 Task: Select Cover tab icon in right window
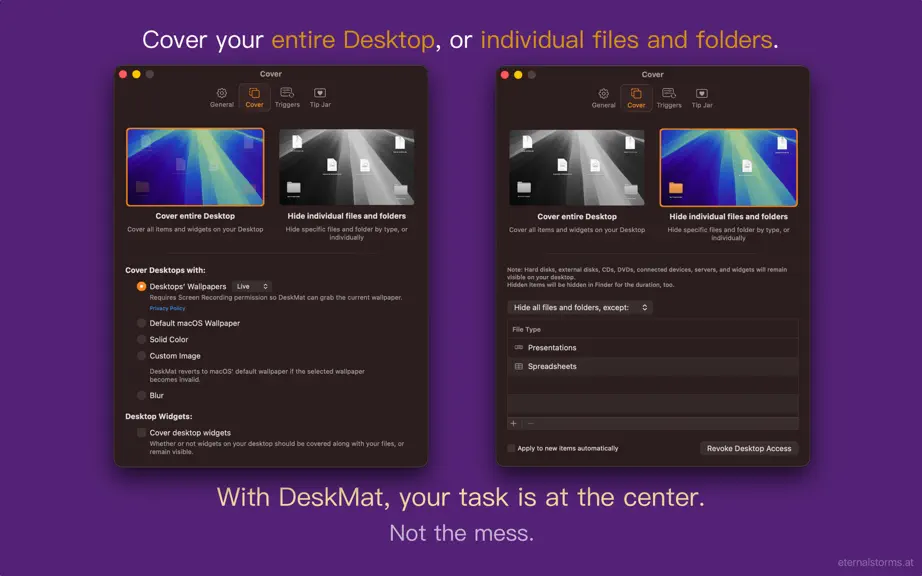click(x=636, y=94)
